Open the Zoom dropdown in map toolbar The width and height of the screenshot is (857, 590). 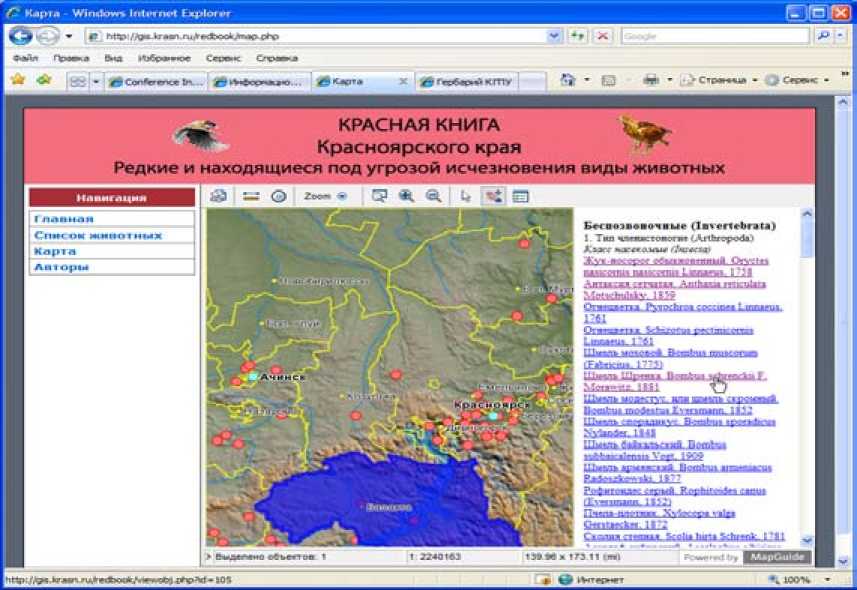pos(326,196)
